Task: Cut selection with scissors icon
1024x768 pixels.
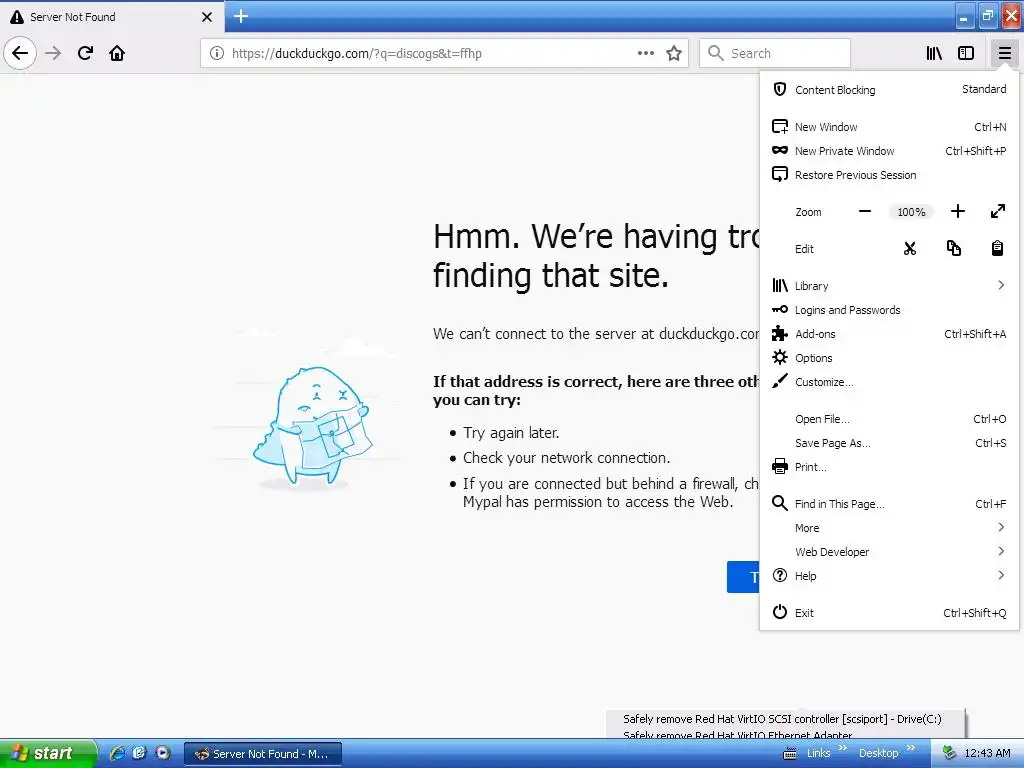Action: [910, 249]
